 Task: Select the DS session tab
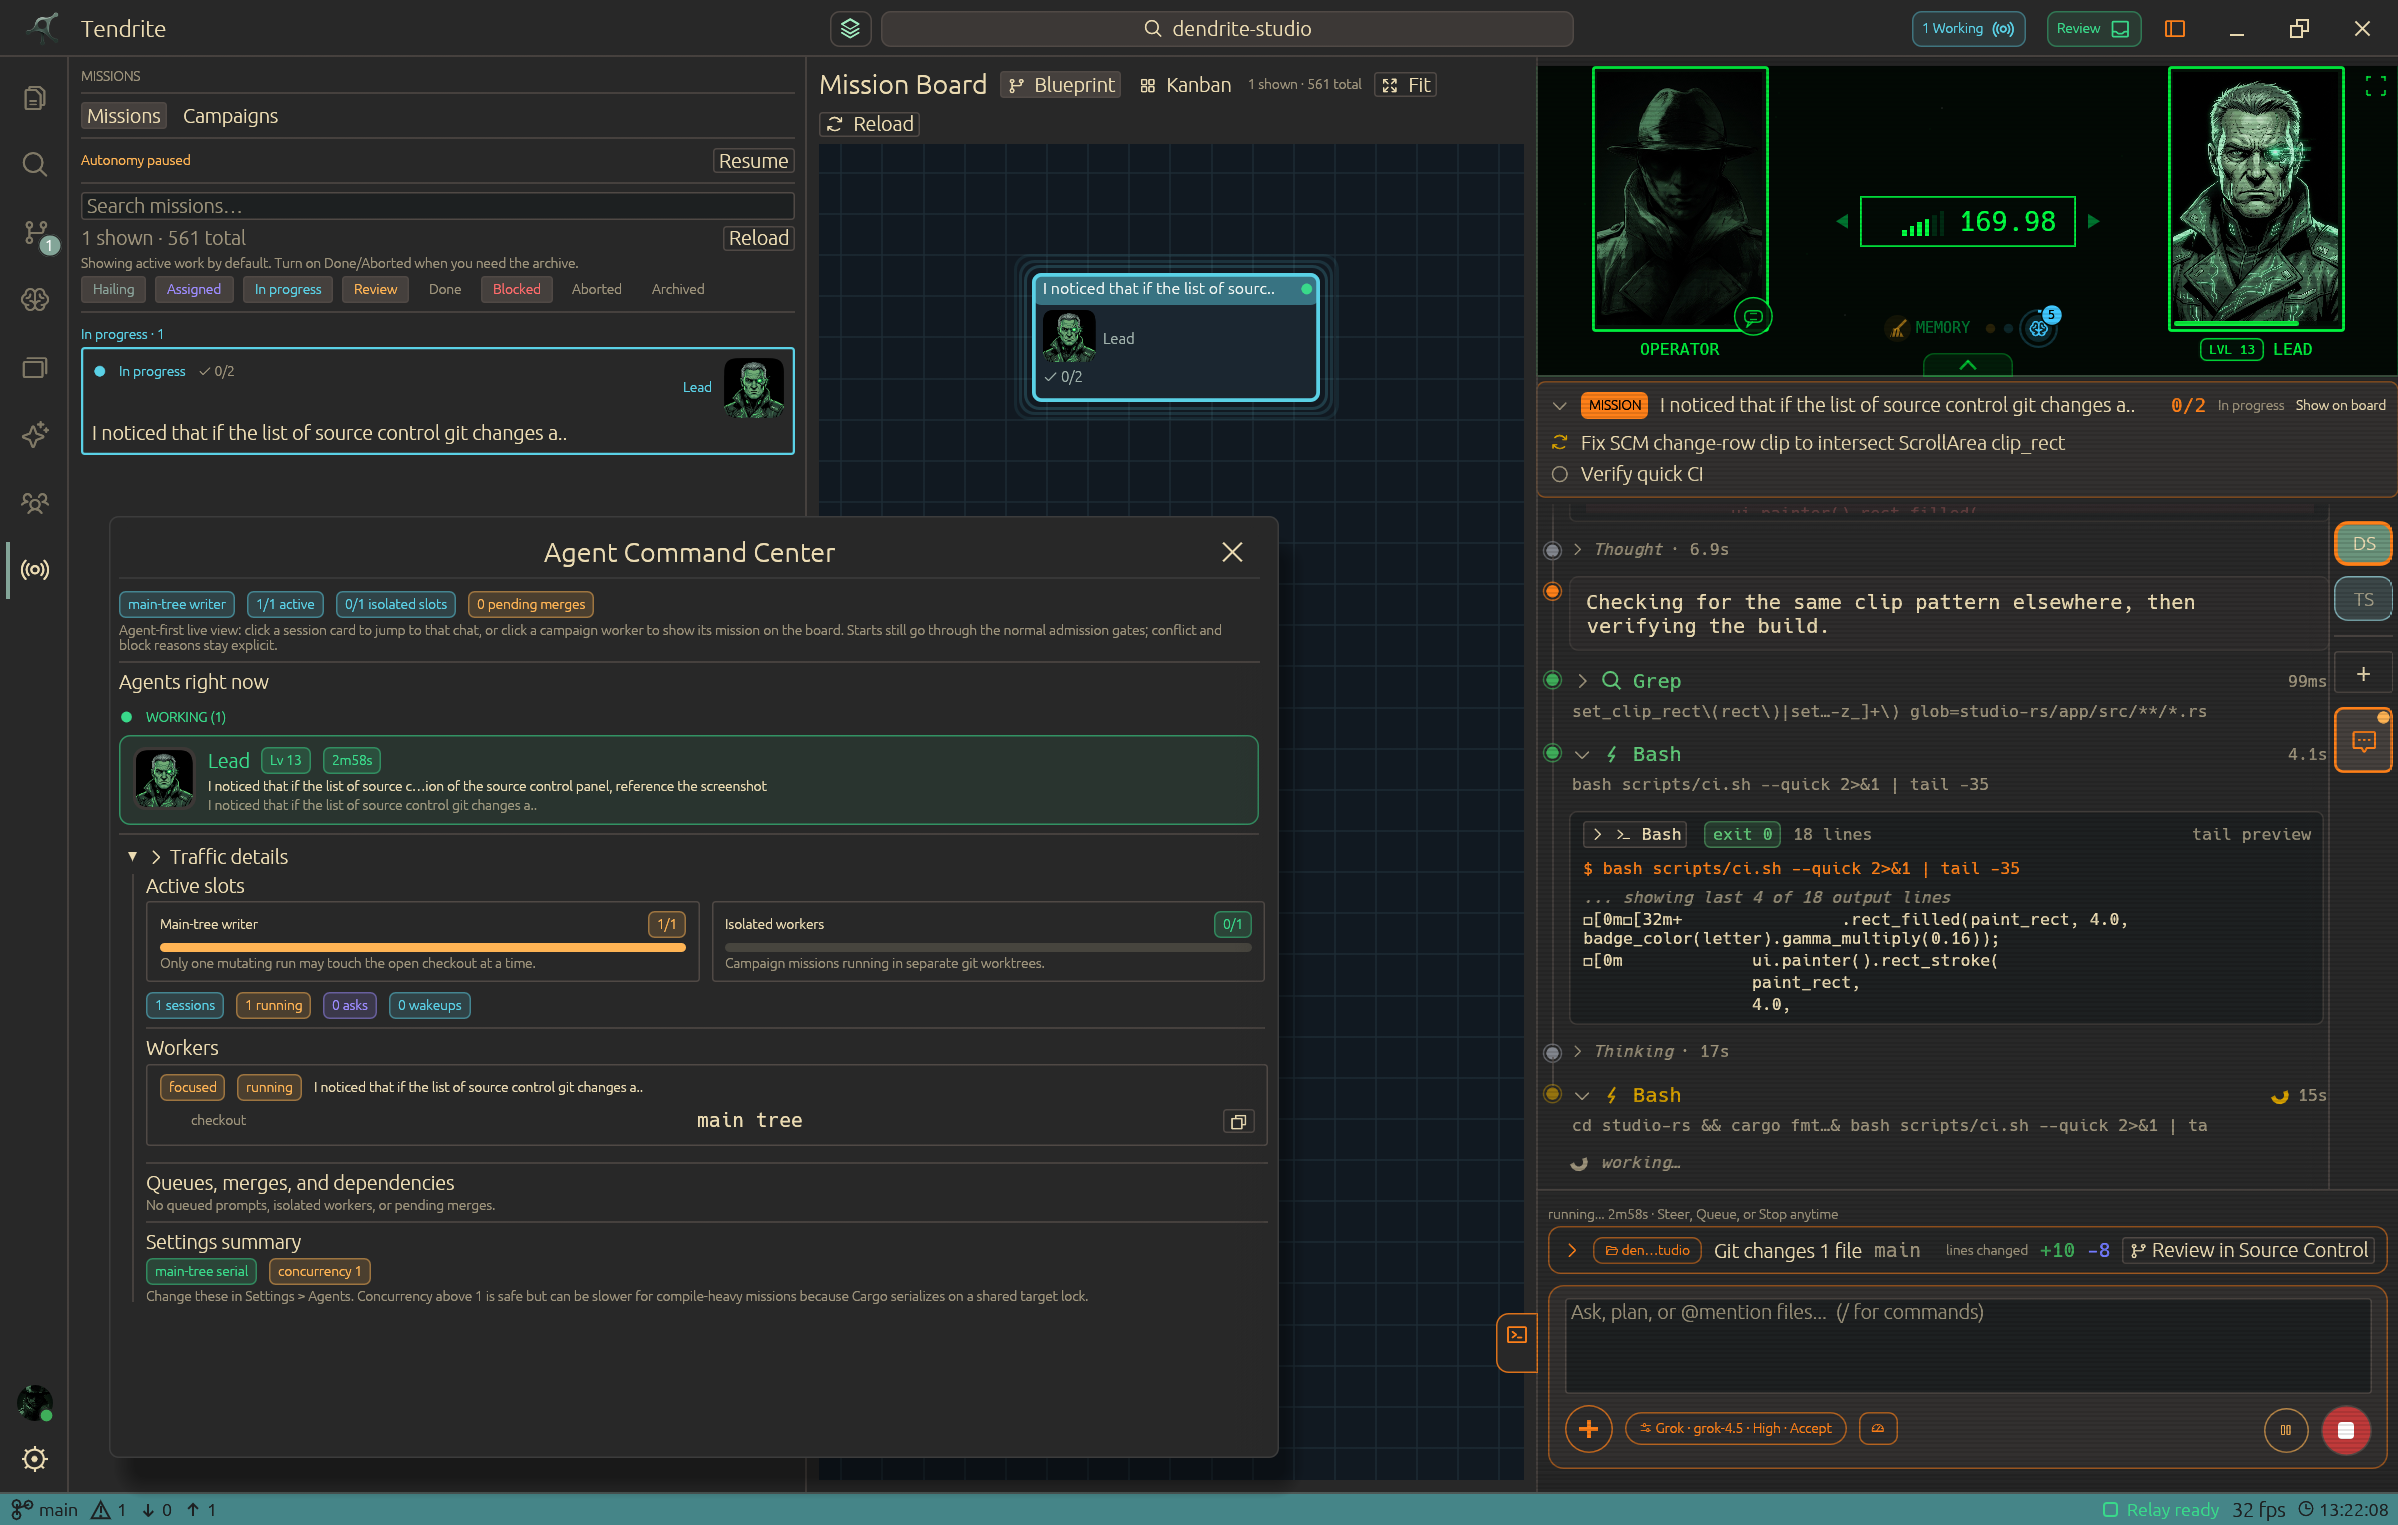click(2364, 544)
